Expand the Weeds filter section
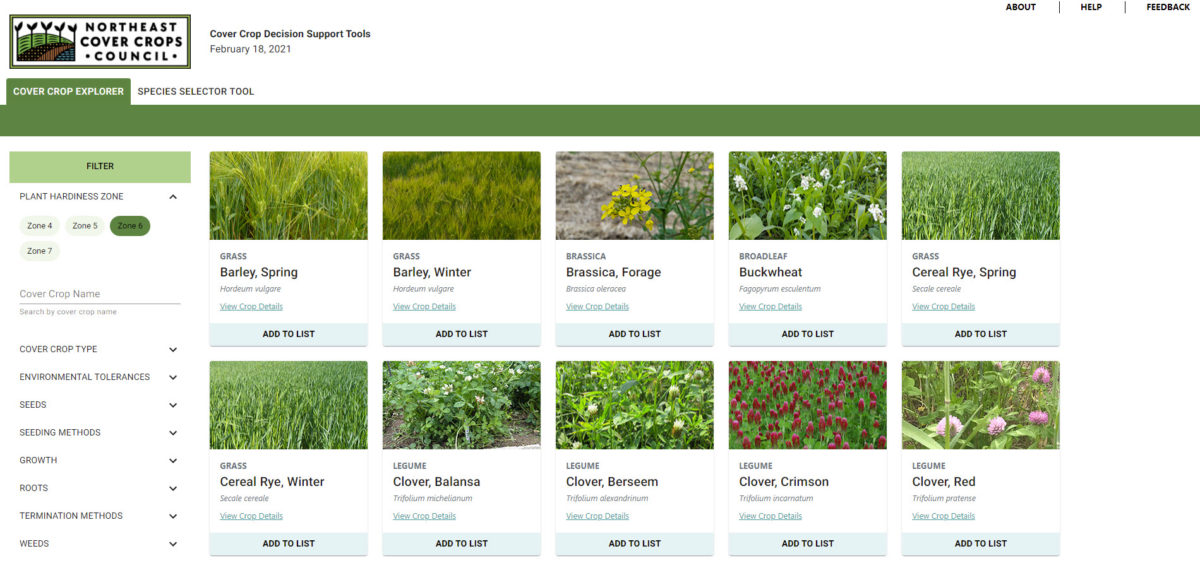1200x568 pixels. pos(100,544)
